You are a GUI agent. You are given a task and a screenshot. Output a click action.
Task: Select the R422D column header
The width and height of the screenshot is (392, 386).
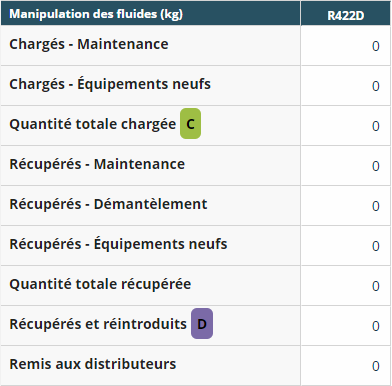click(x=346, y=13)
